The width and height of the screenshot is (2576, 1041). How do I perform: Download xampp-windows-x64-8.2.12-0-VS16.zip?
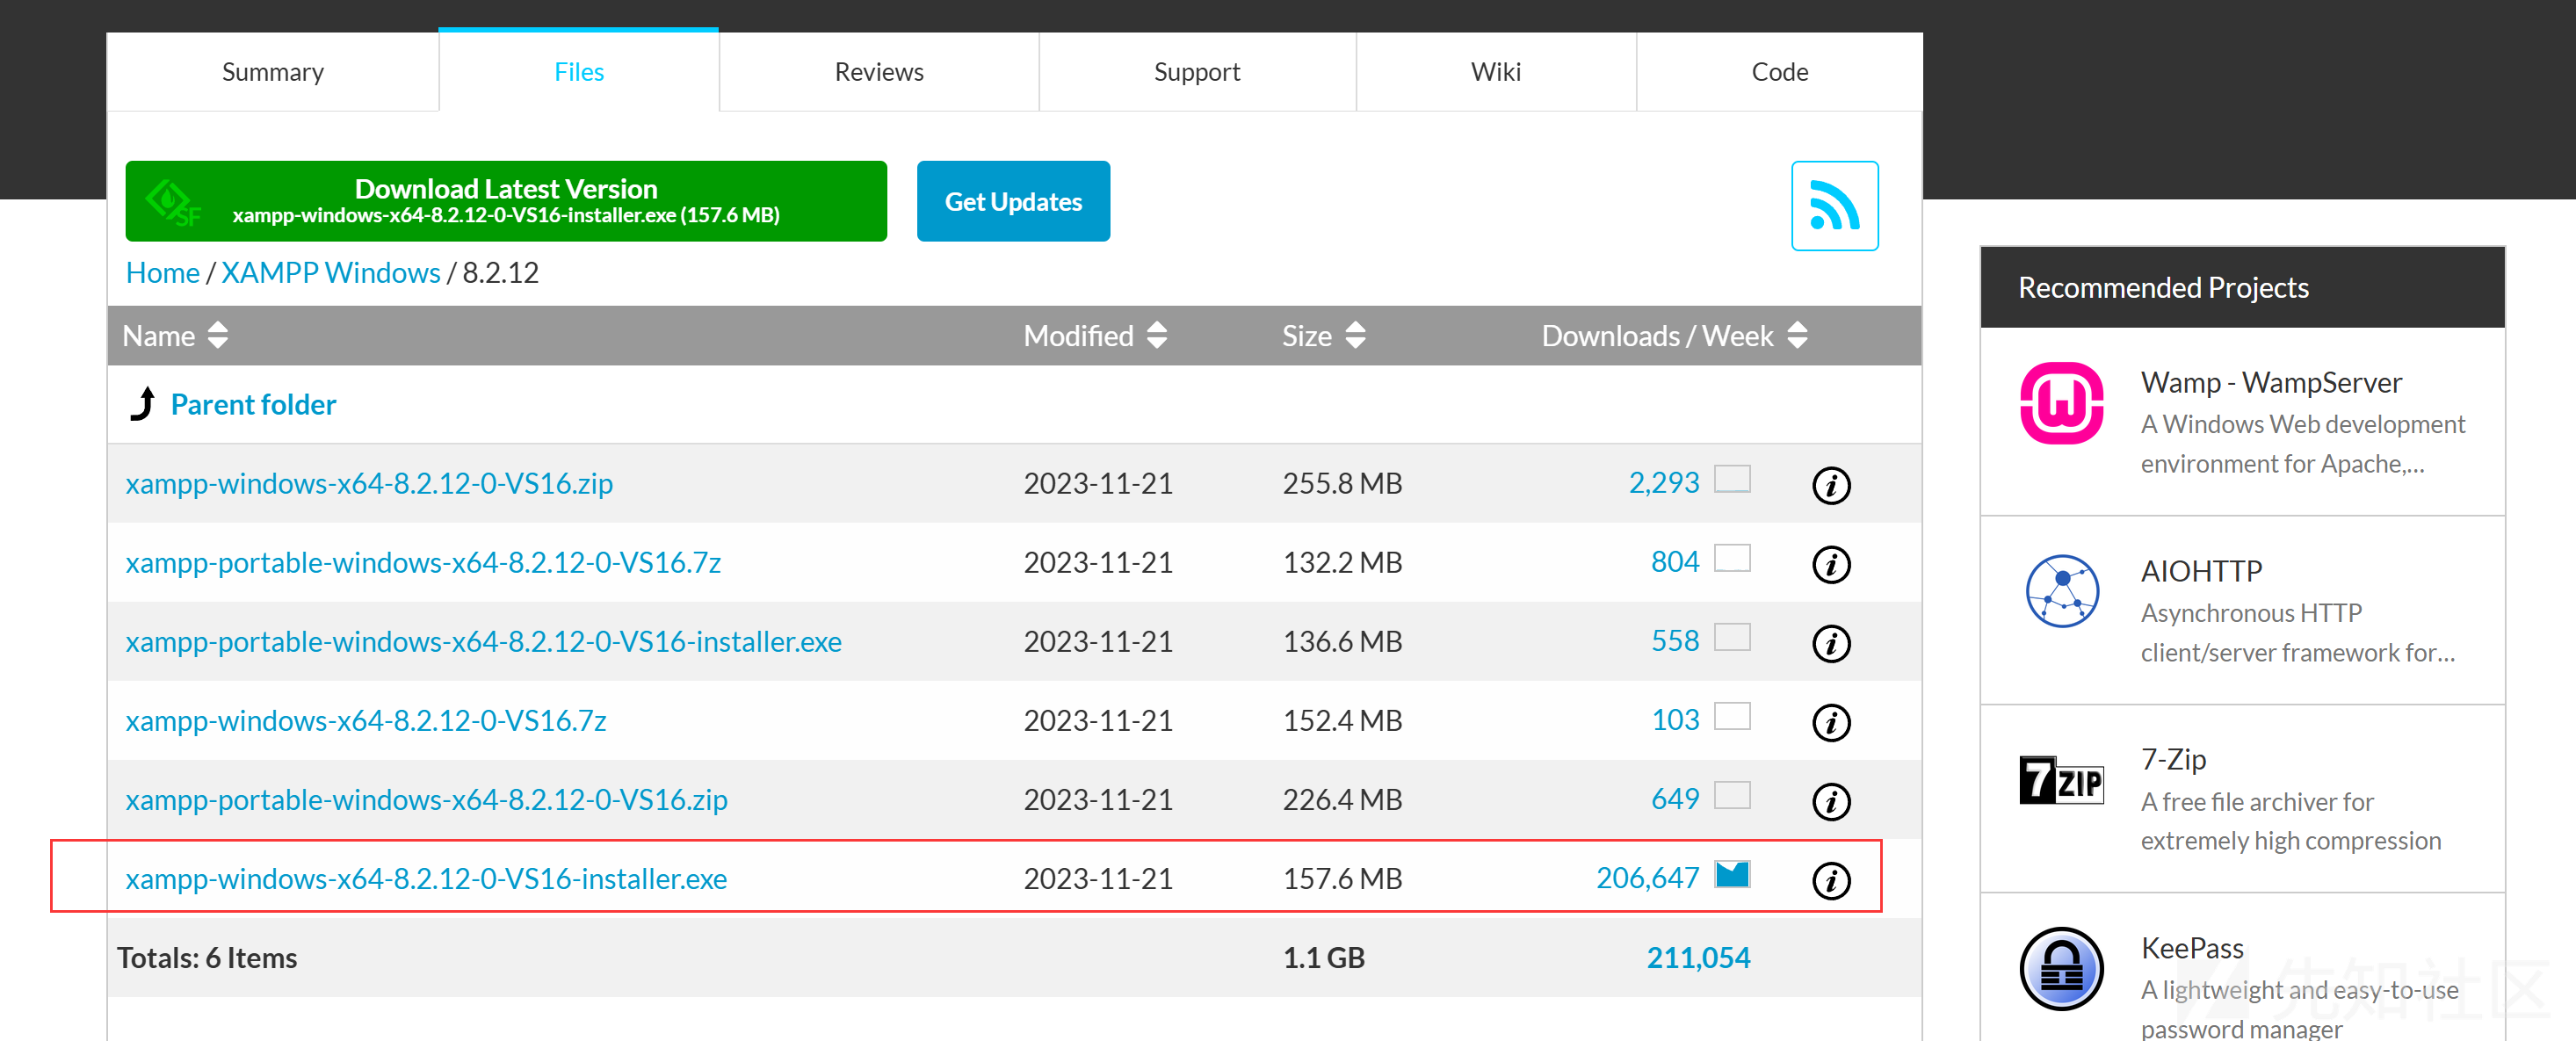click(369, 483)
